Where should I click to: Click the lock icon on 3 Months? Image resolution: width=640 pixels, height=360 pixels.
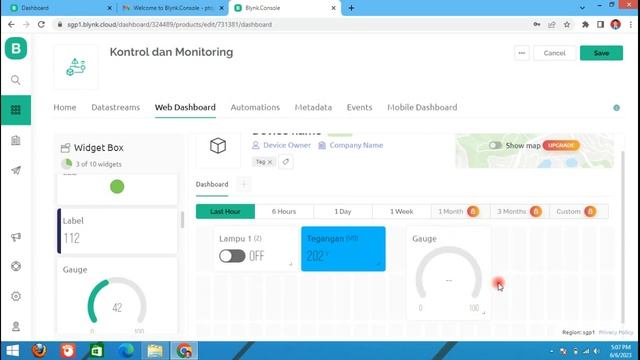[x=536, y=211]
